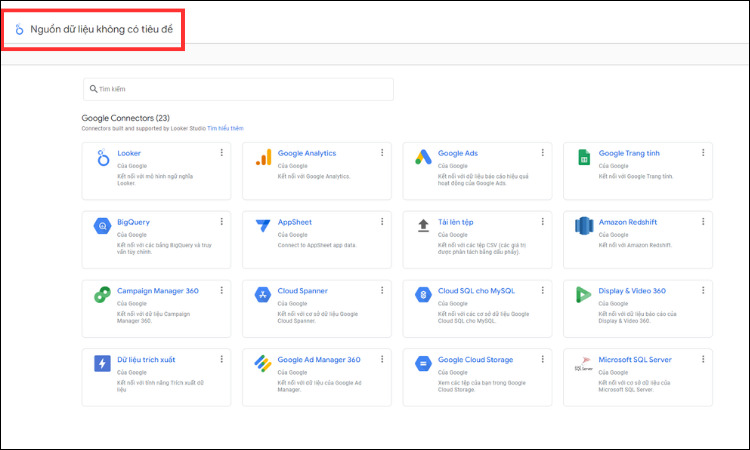Click the Cloud Spanner icon
The width and height of the screenshot is (750, 450).
(263, 295)
